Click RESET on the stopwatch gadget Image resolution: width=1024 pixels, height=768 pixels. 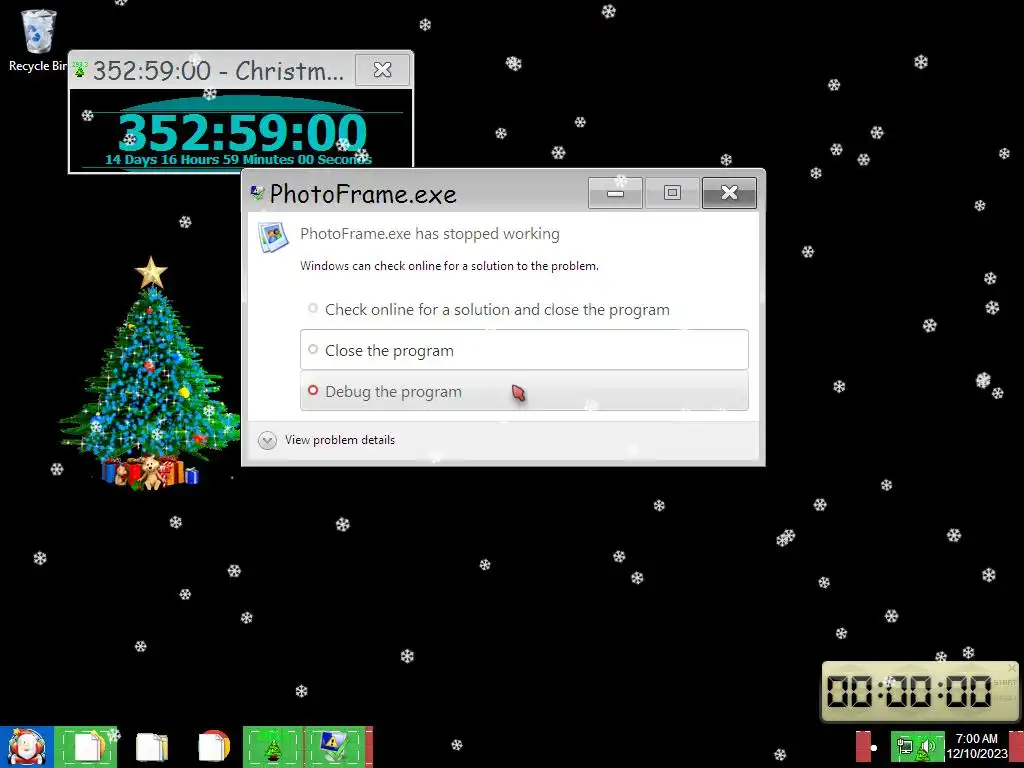[x=1005, y=698]
